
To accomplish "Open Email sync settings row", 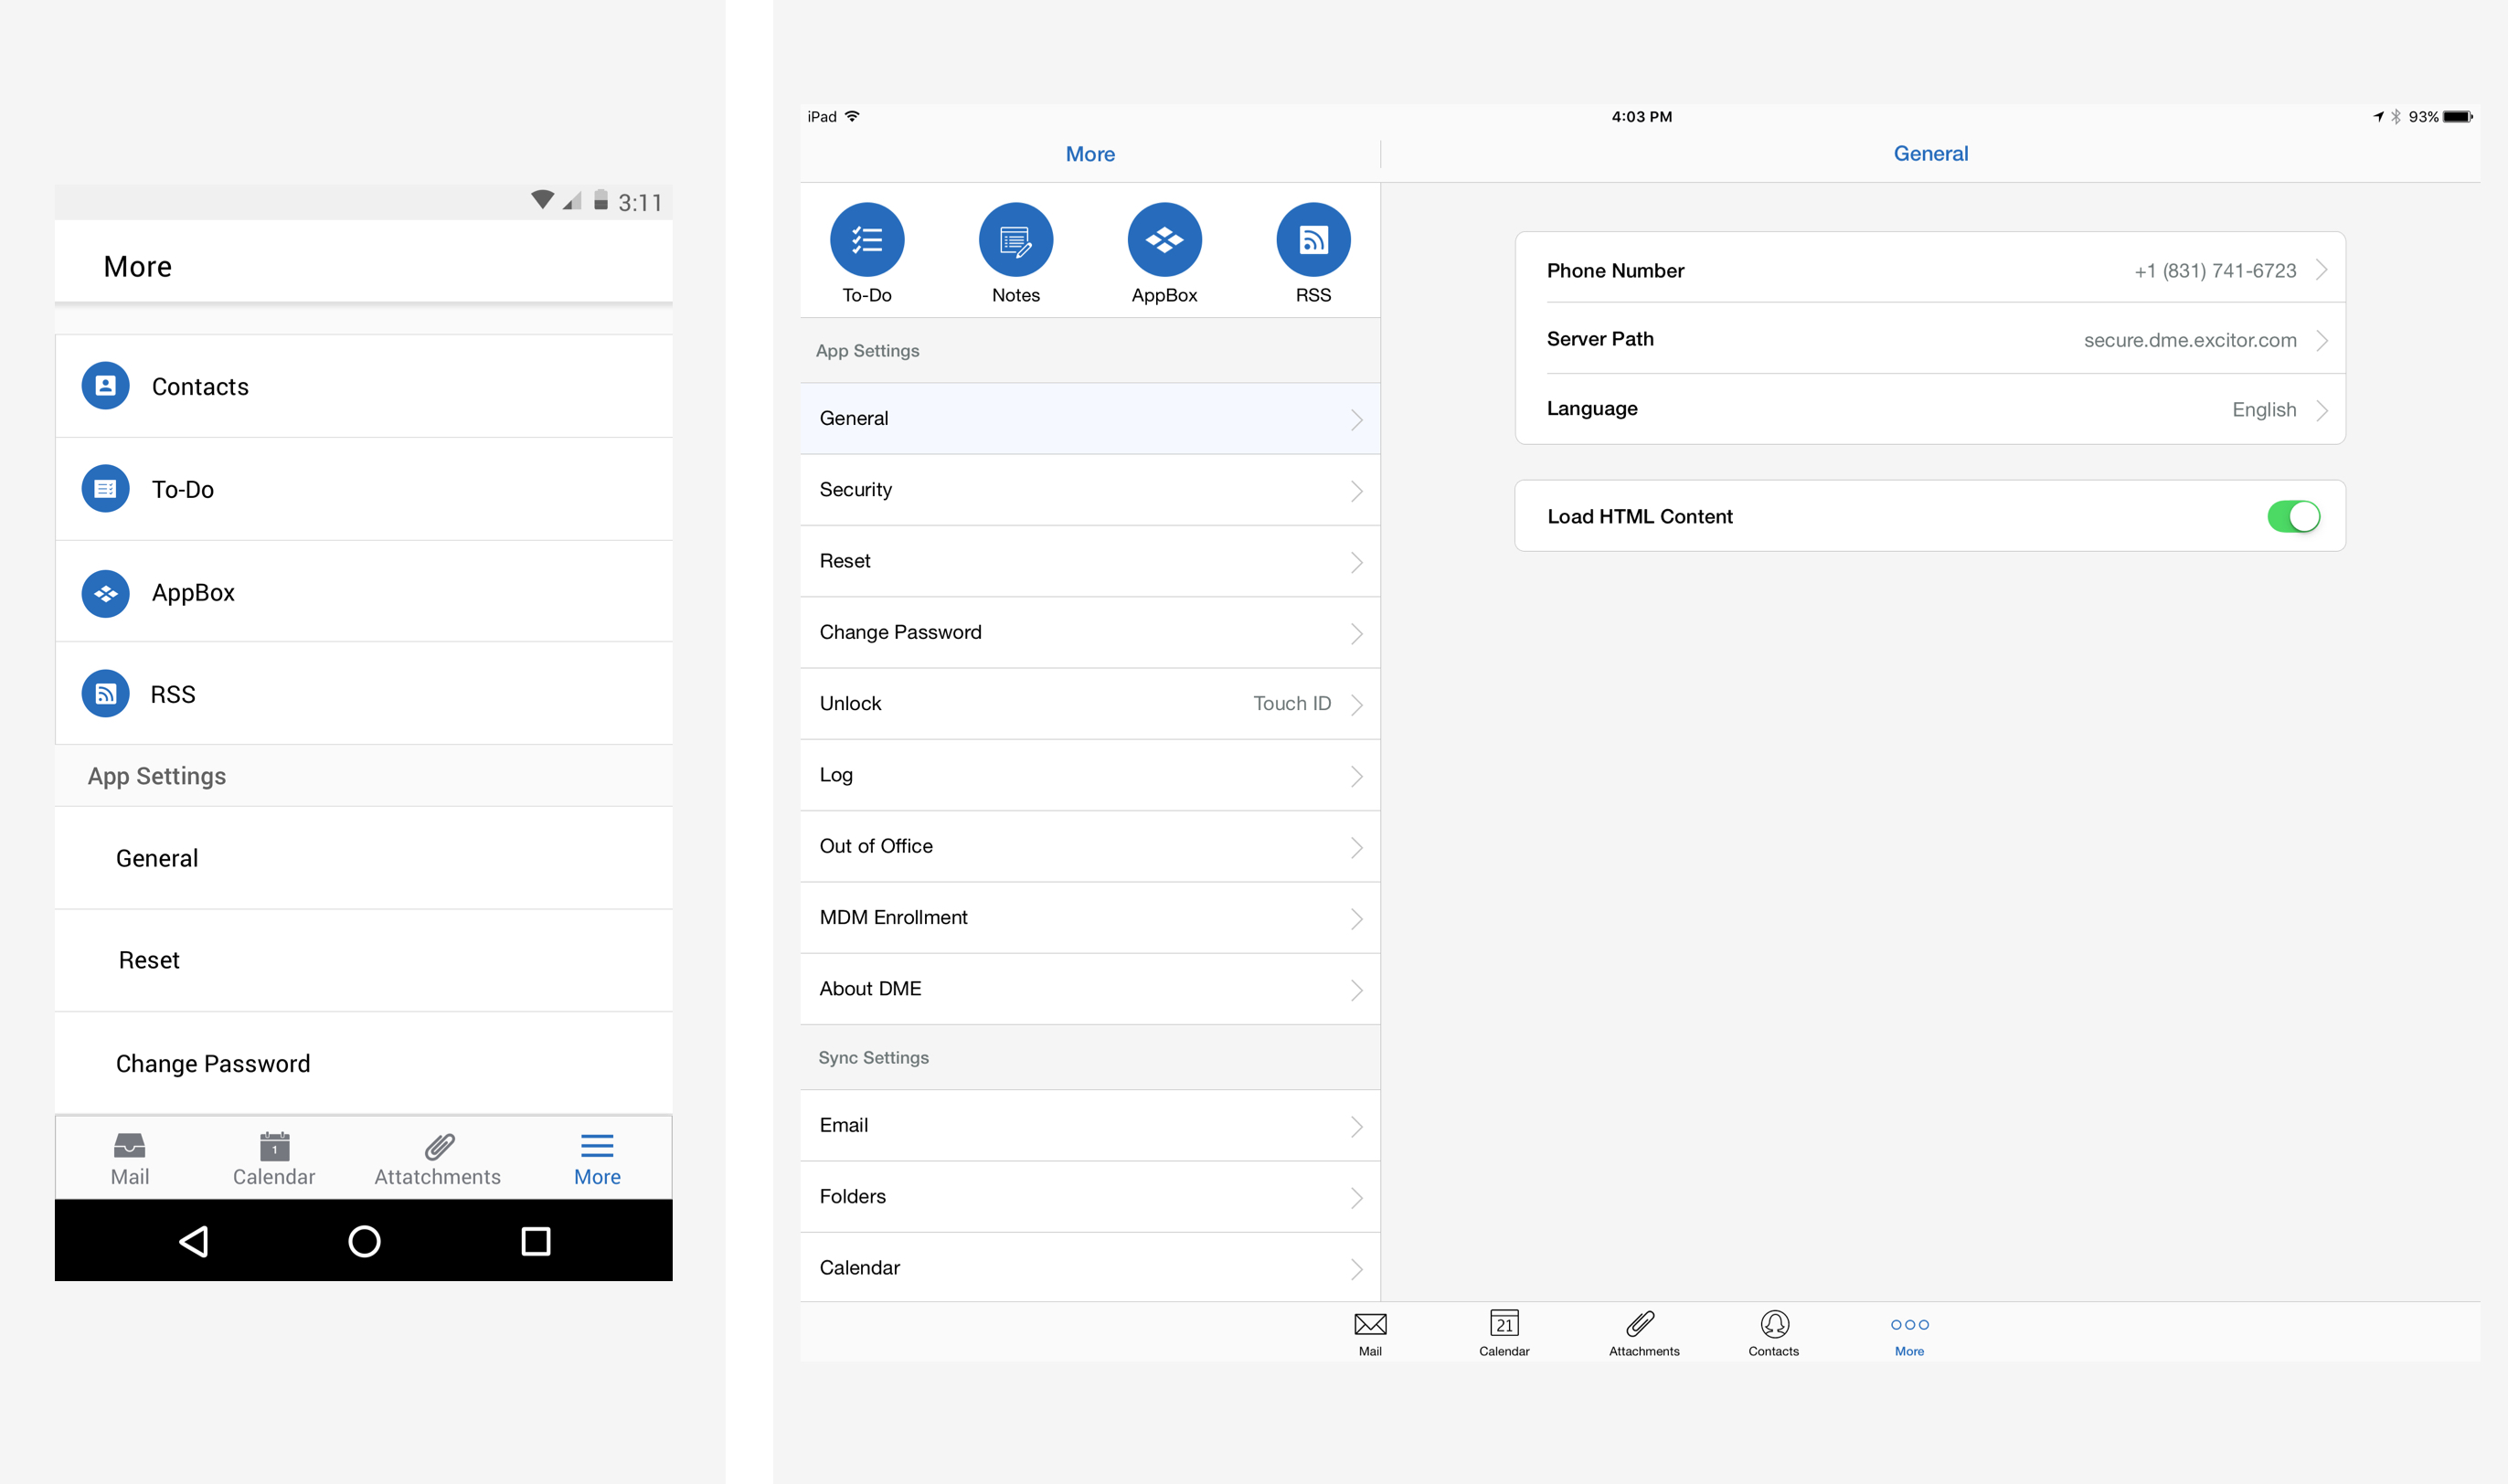I will click(1090, 1125).
